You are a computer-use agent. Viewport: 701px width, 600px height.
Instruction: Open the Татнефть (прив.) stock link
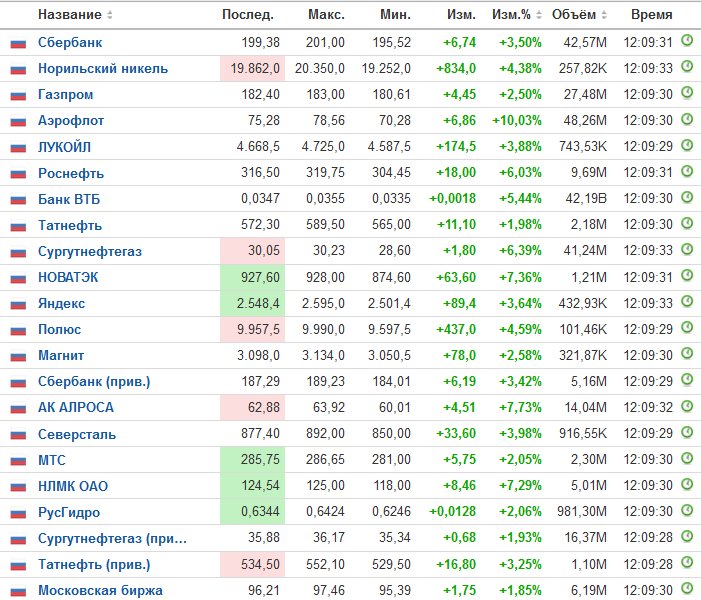(x=94, y=564)
